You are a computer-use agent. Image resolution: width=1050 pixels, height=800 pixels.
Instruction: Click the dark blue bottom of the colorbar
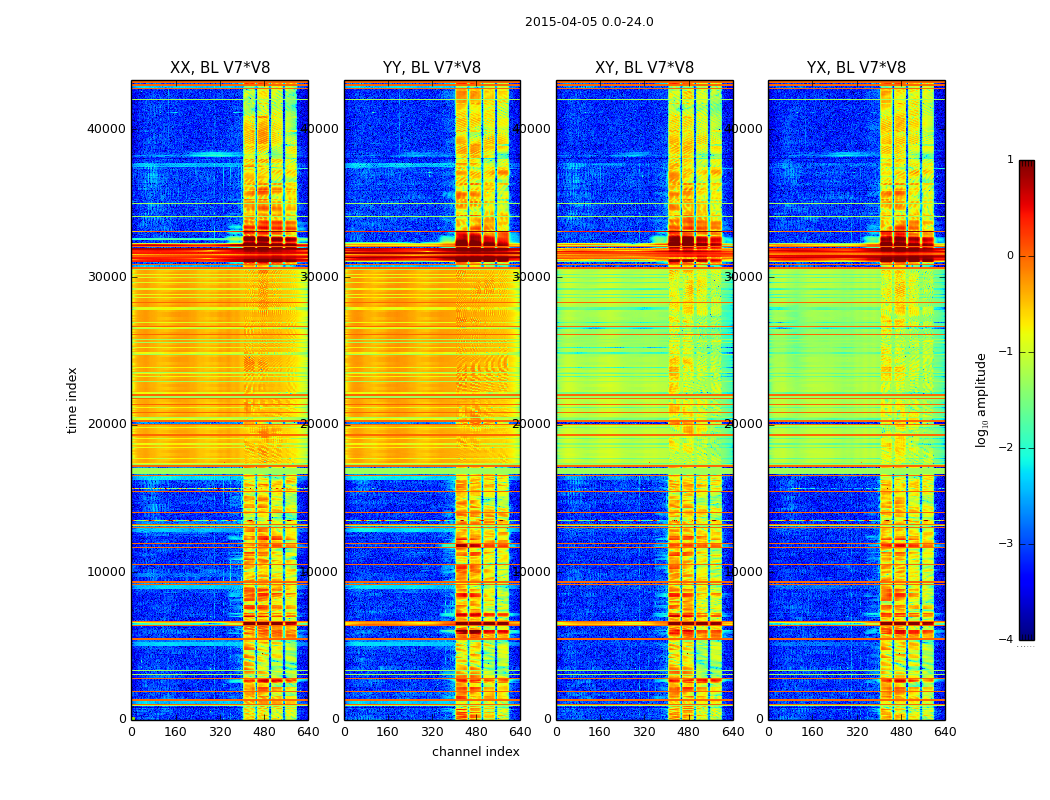click(x=1026, y=632)
